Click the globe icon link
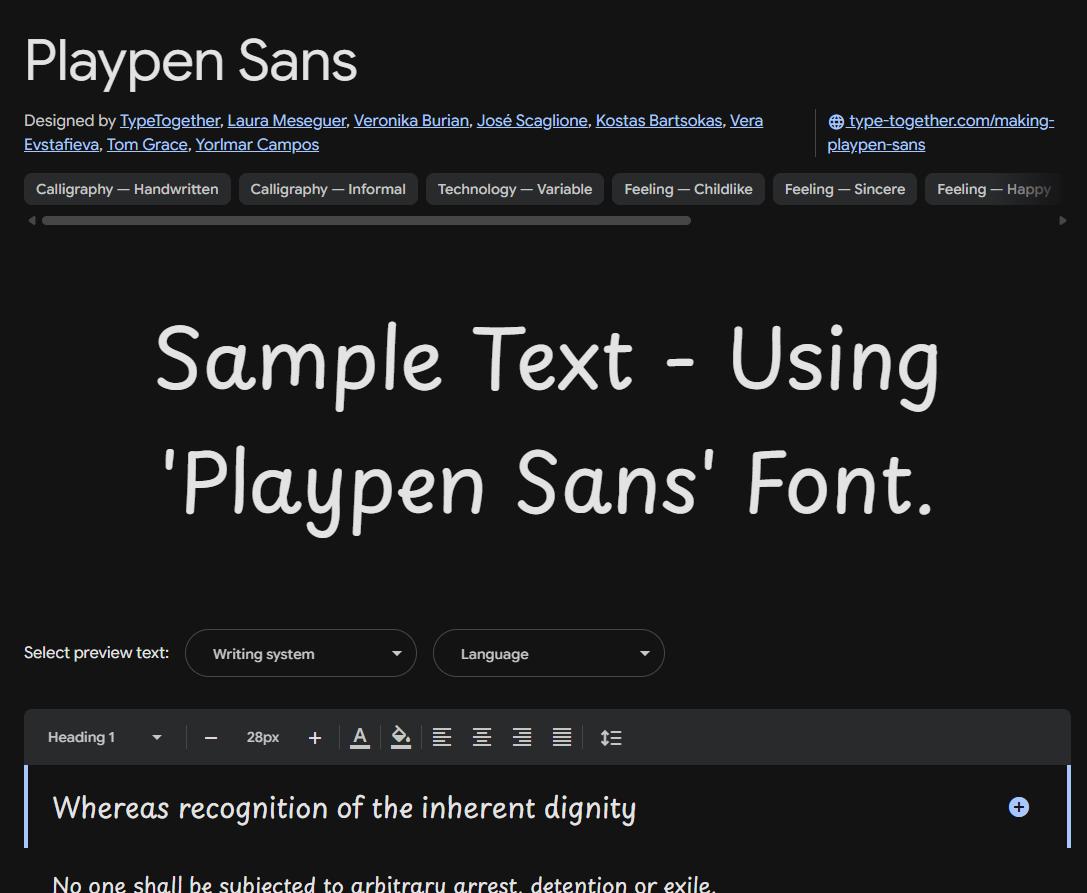 click(x=836, y=121)
